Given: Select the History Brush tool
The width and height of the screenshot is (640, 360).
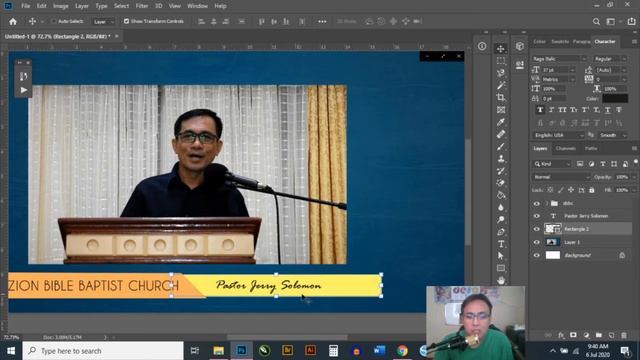Looking at the screenshot, I should point(501,171).
